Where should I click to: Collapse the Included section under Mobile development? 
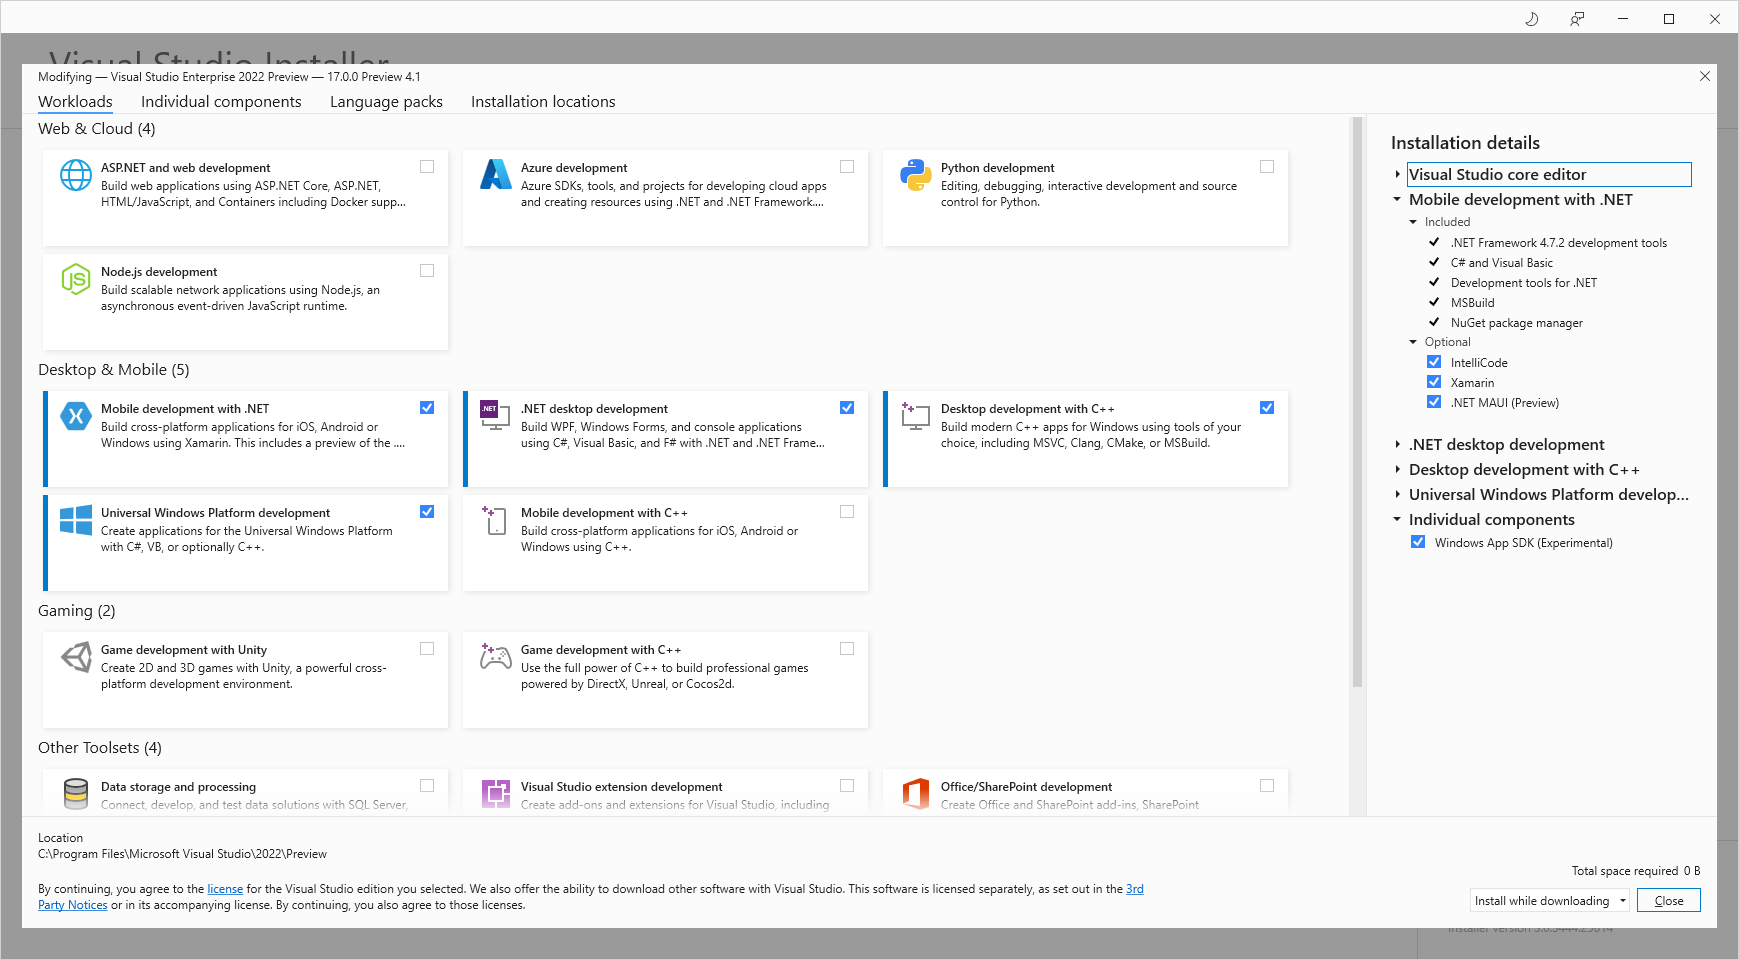tap(1413, 221)
